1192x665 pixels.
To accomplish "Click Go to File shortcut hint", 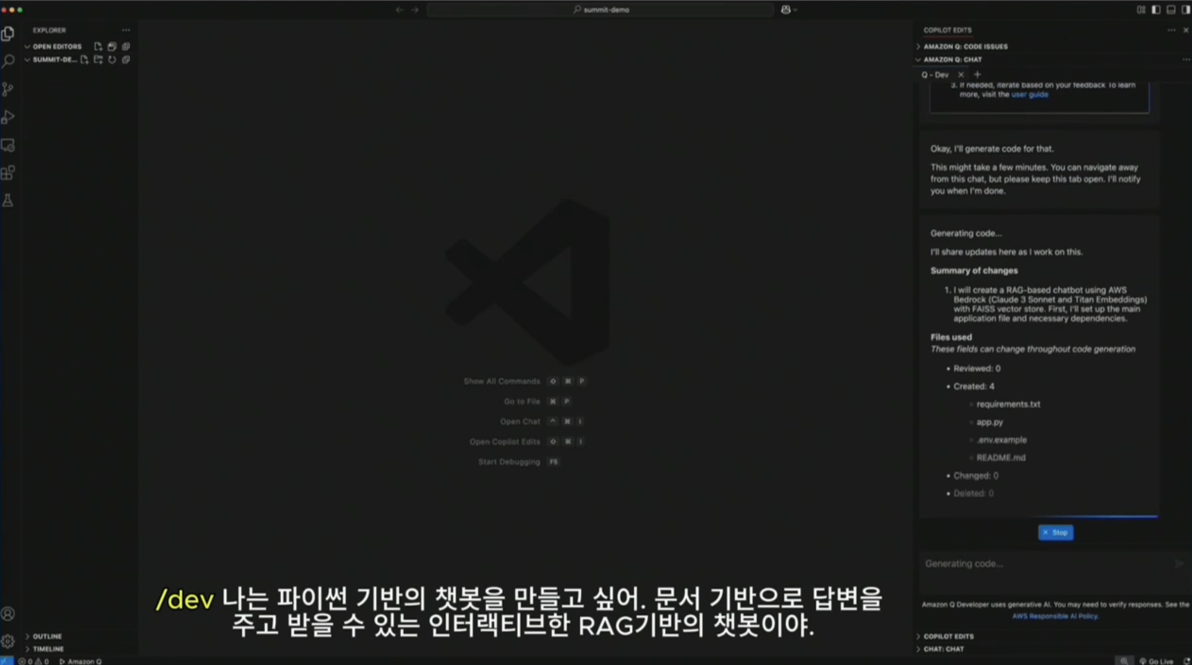I will (x=537, y=401).
